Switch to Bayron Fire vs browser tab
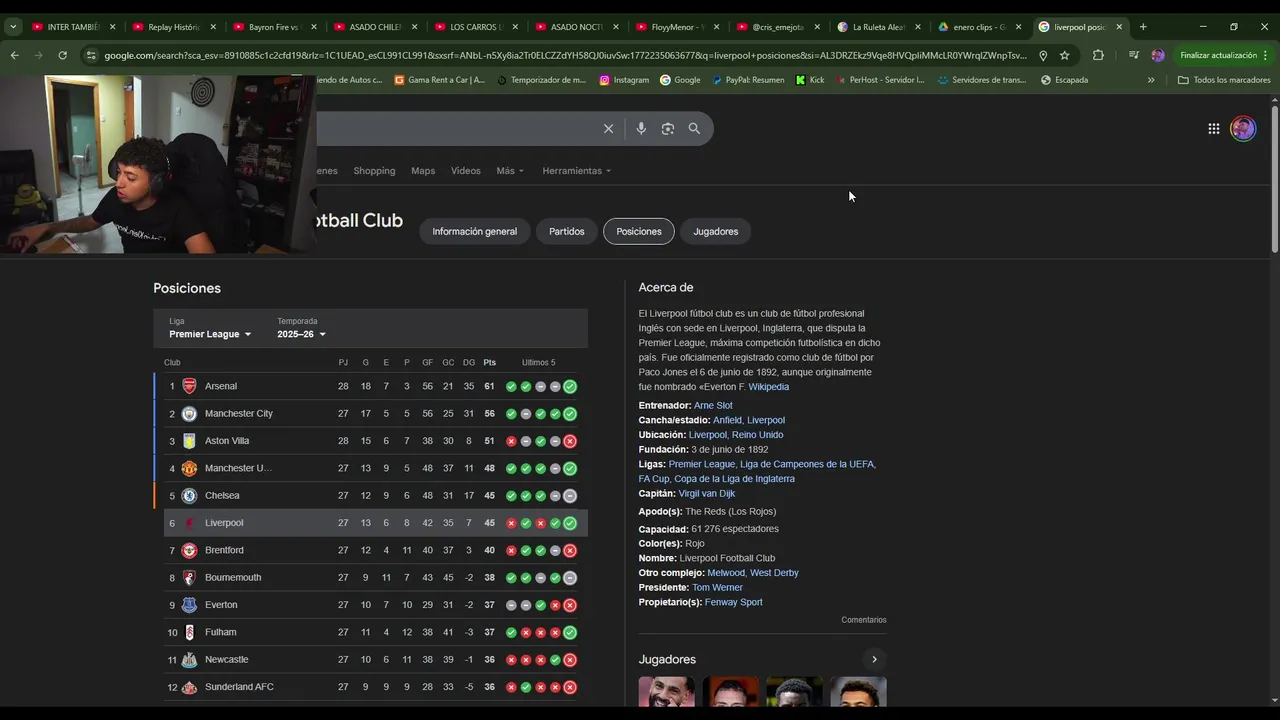The width and height of the screenshot is (1280, 720). 273,27
